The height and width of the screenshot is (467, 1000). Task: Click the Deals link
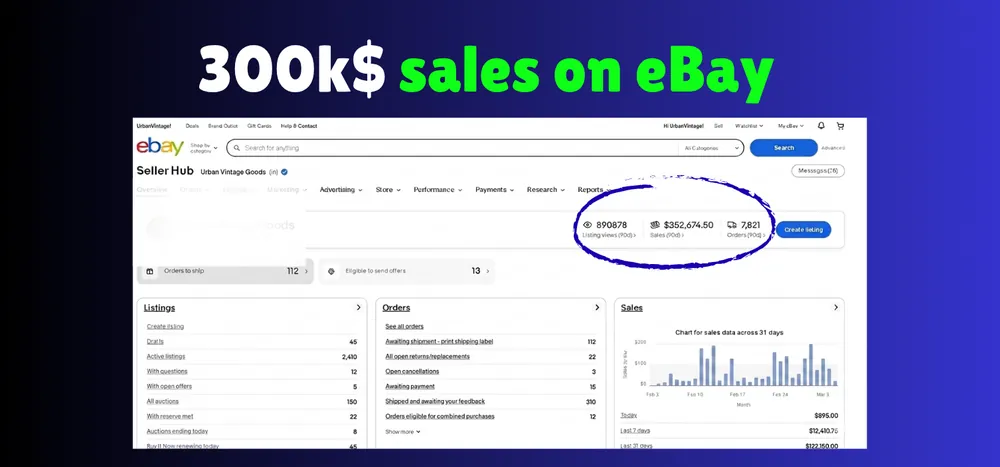tap(192, 126)
